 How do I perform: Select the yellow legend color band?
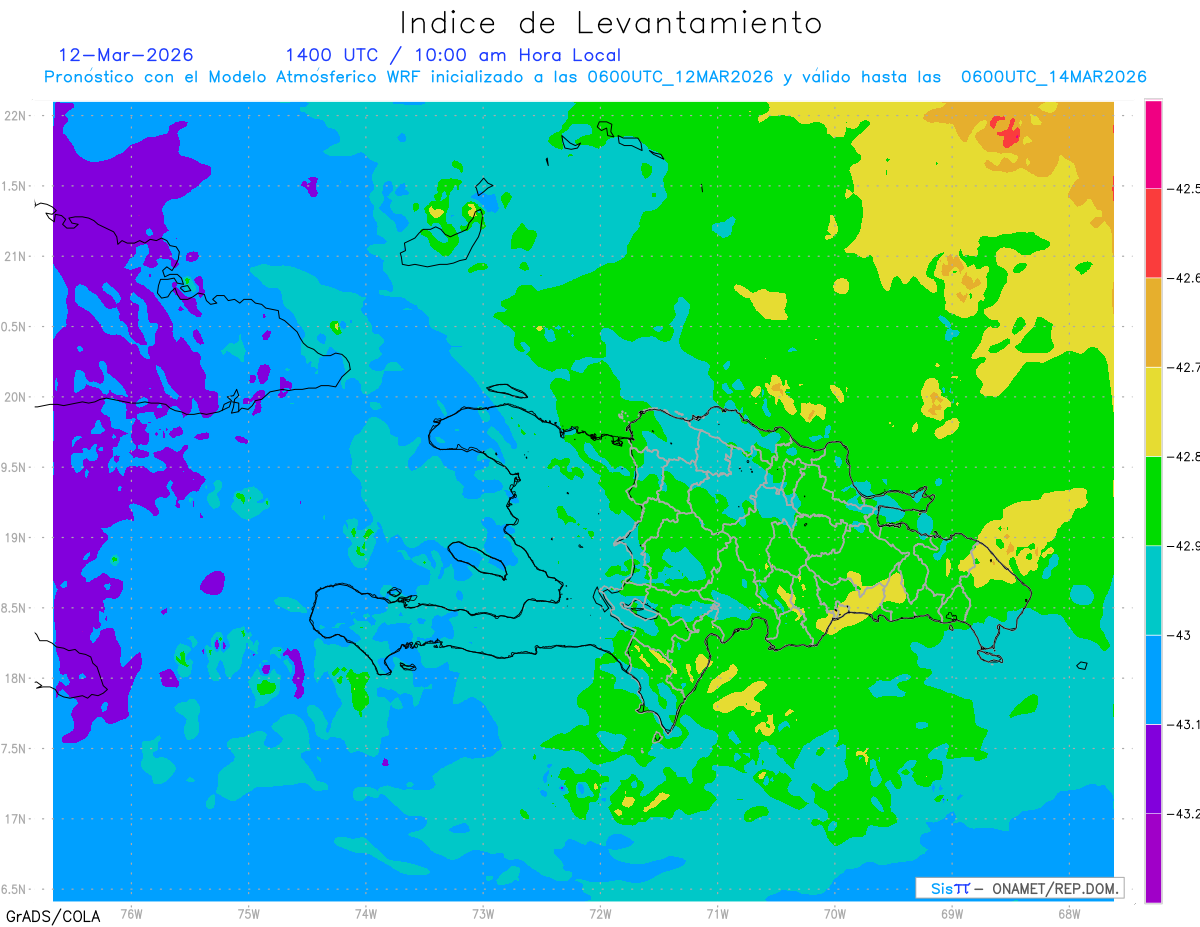[x=1153, y=411]
